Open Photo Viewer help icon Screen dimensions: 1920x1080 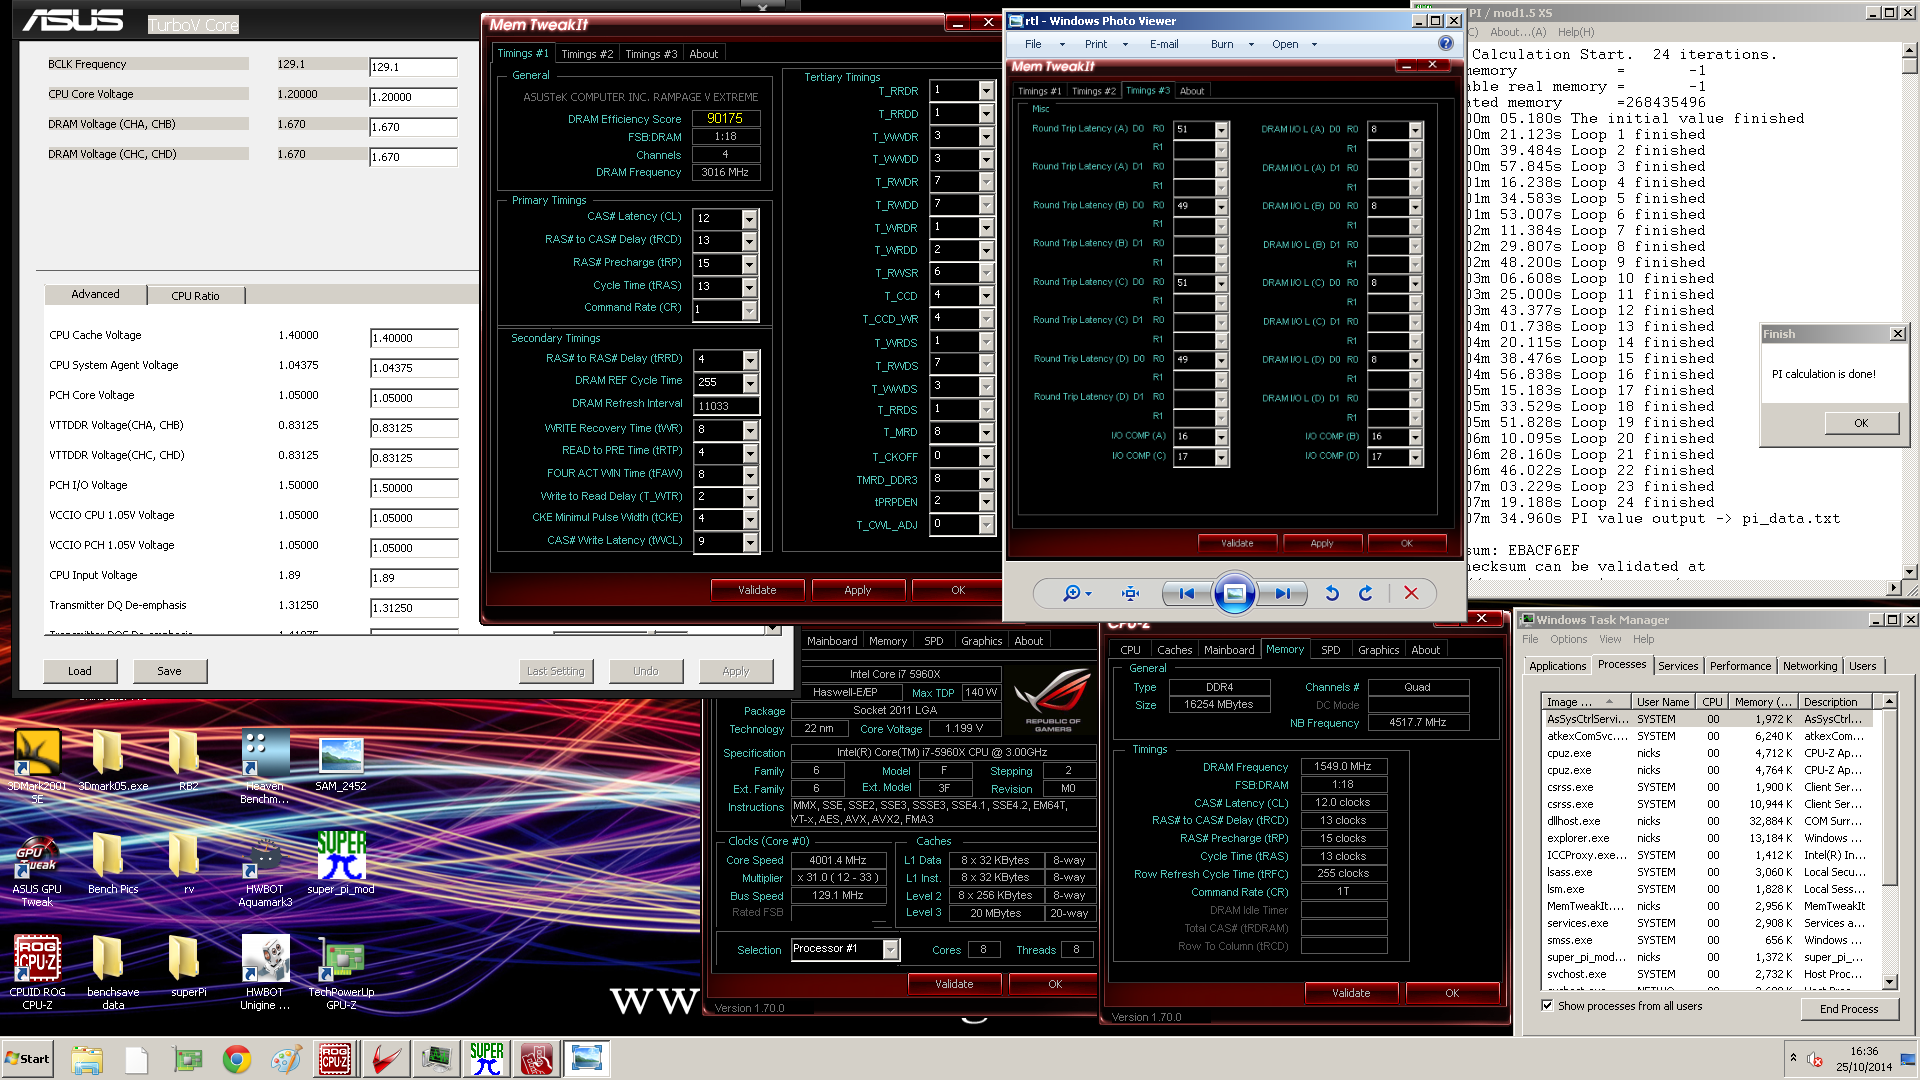click(x=1445, y=43)
